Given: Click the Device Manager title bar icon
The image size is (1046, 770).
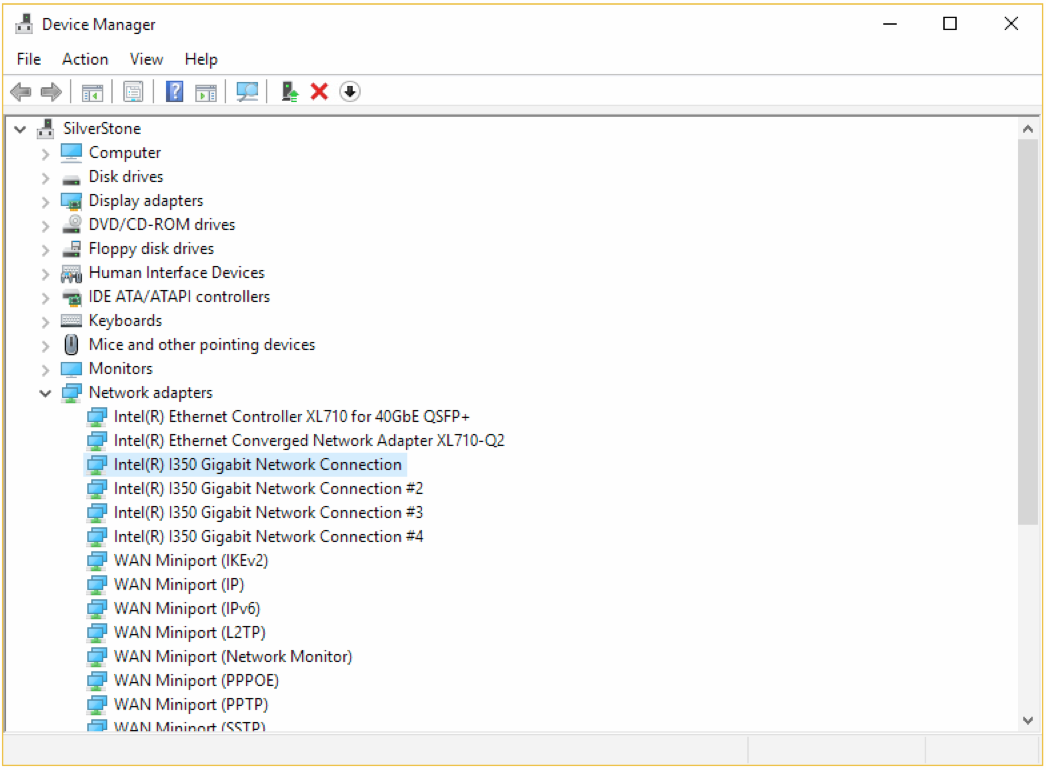Looking at the screenshot, I should pos(24,24).
